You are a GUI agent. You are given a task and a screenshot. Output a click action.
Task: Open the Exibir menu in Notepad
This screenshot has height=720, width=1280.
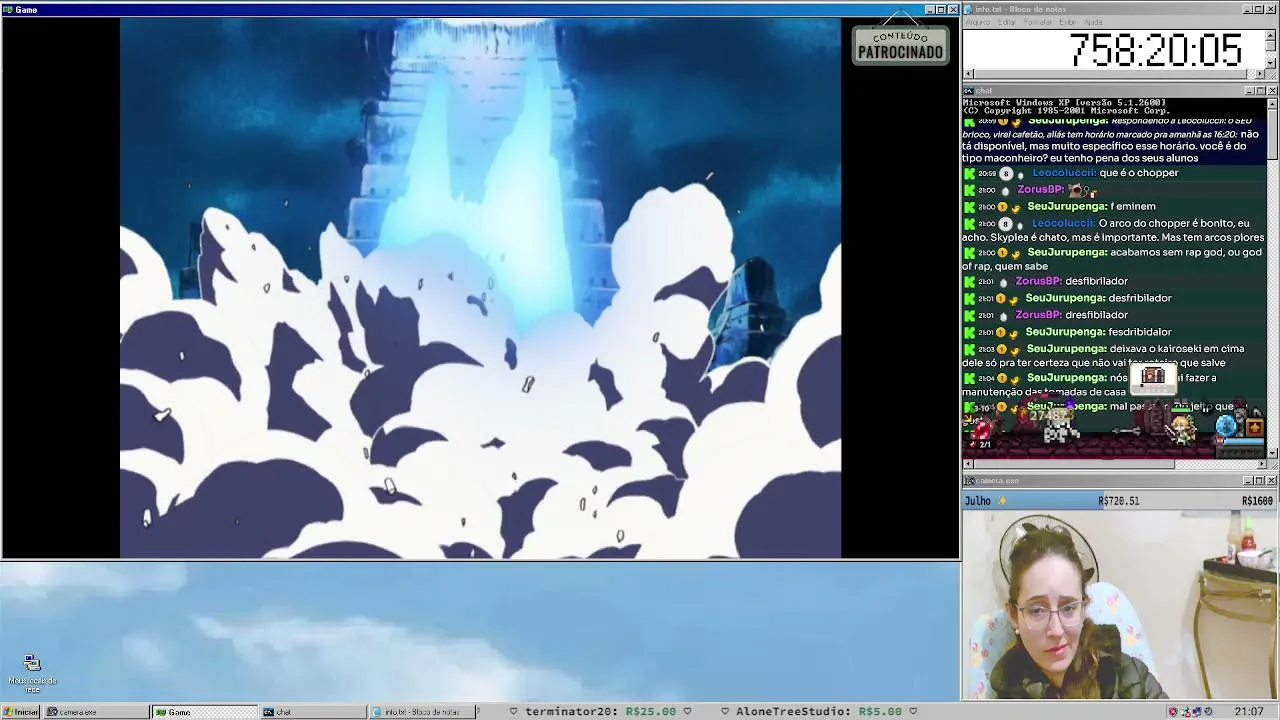1068,22
